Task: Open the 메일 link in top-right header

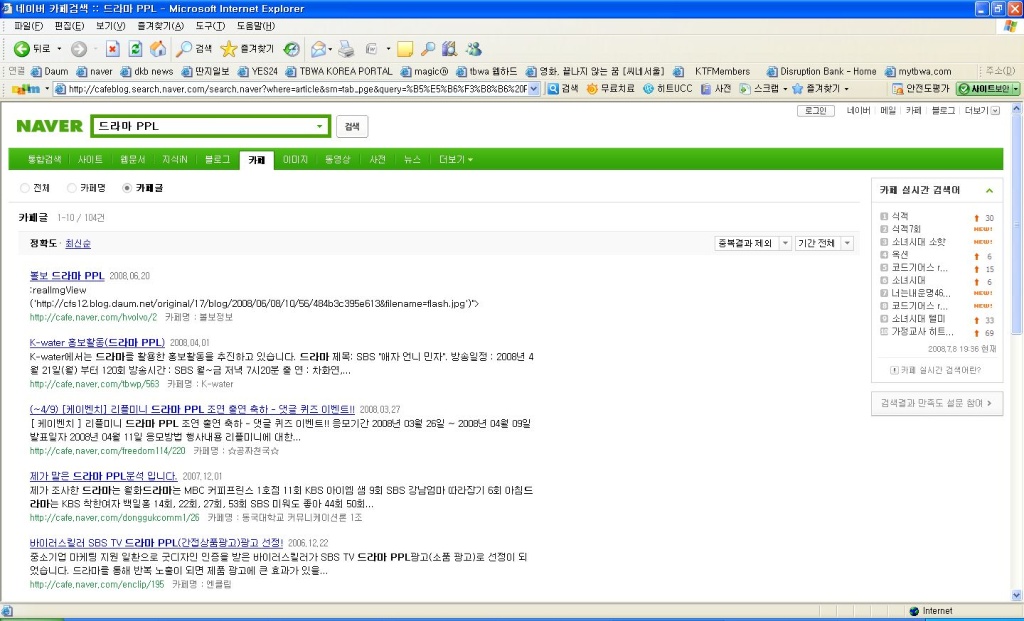Action: click(x=888, y=111)
